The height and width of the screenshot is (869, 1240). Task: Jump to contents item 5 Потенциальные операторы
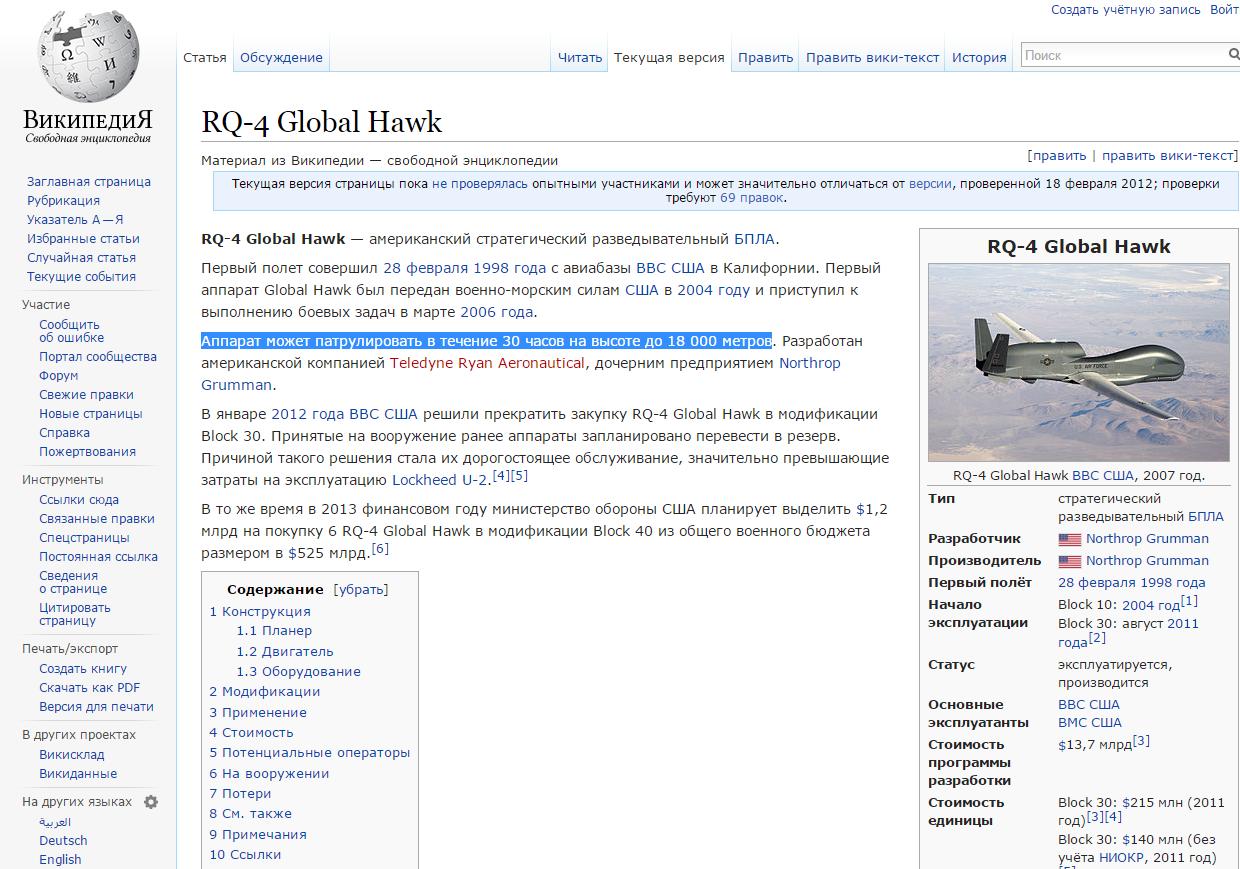point(310,753)
